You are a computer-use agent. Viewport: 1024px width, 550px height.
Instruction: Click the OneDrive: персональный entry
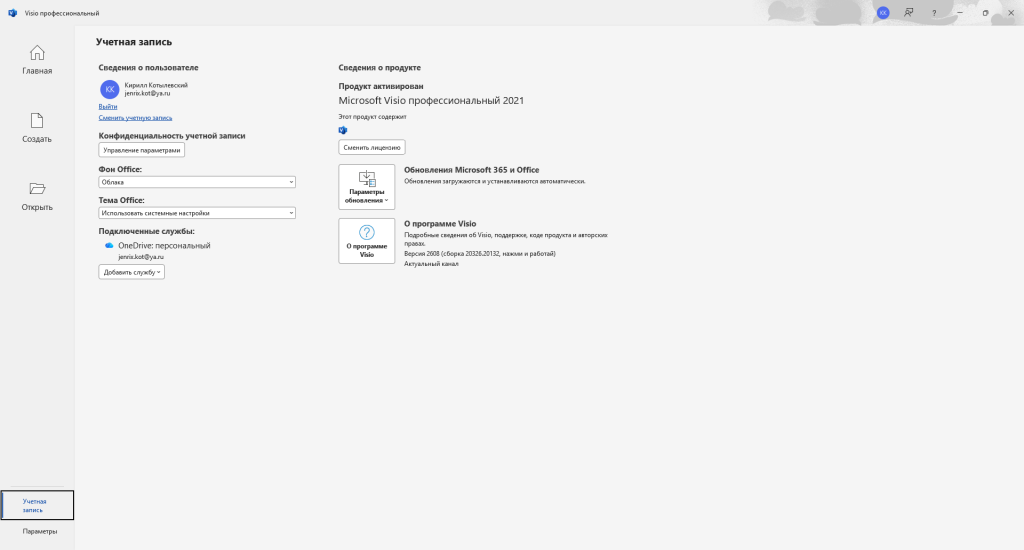(x=164, y=246)
